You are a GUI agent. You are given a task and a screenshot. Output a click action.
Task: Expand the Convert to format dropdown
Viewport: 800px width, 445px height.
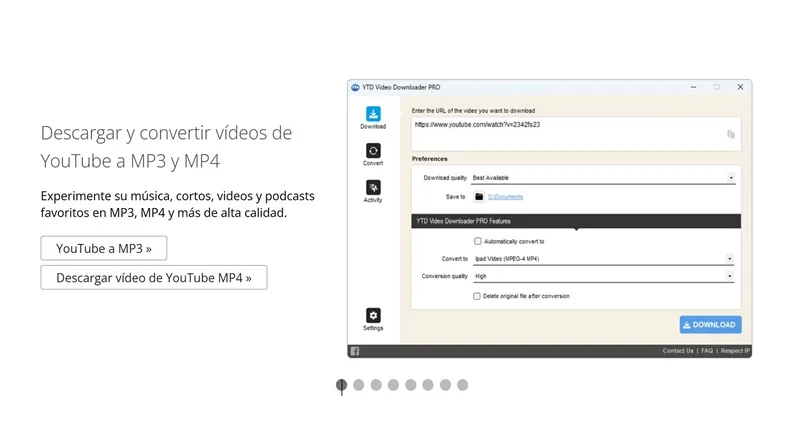point(603,259)
